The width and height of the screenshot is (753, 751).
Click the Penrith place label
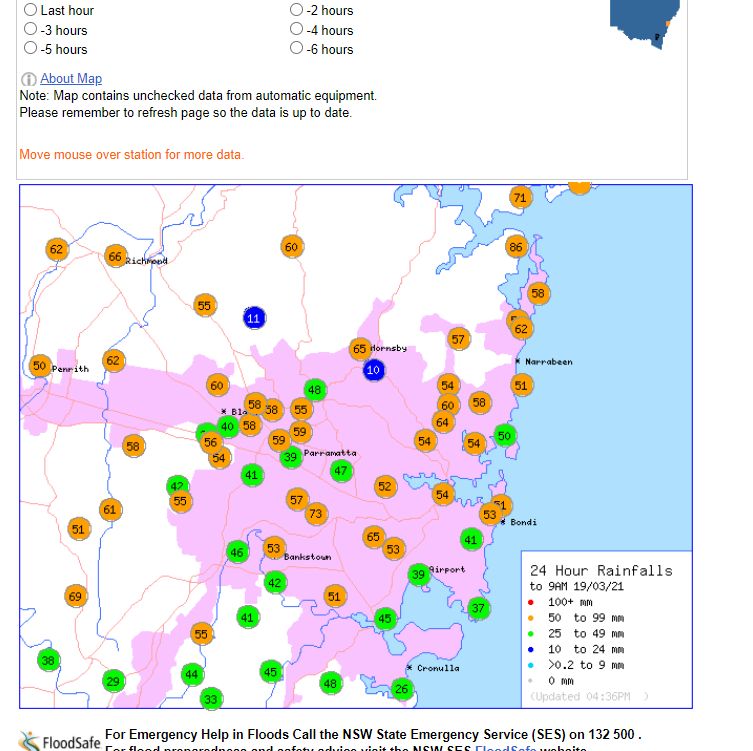pos(71,369)
